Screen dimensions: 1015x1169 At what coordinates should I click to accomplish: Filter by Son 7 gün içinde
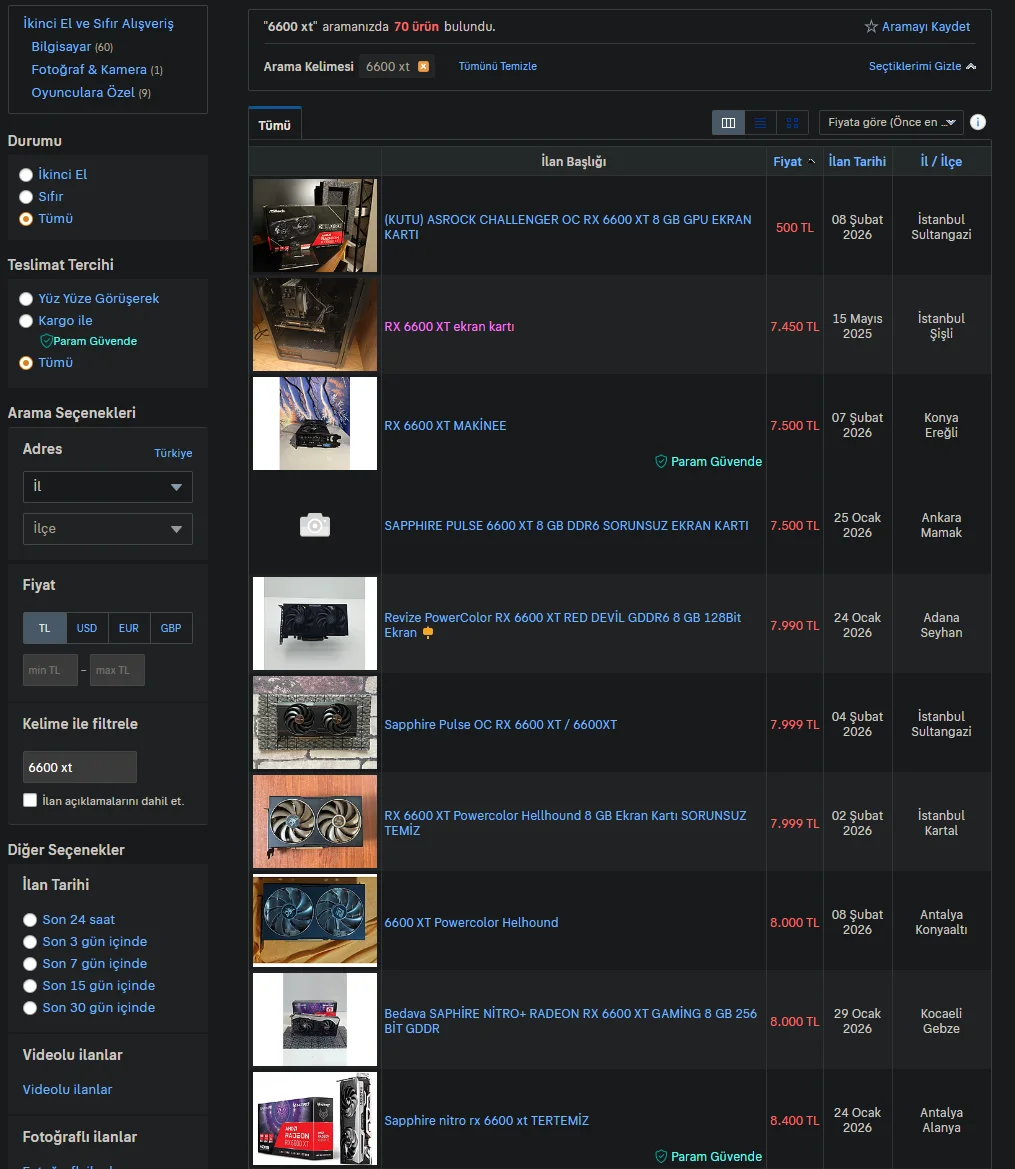click(30, 964)
